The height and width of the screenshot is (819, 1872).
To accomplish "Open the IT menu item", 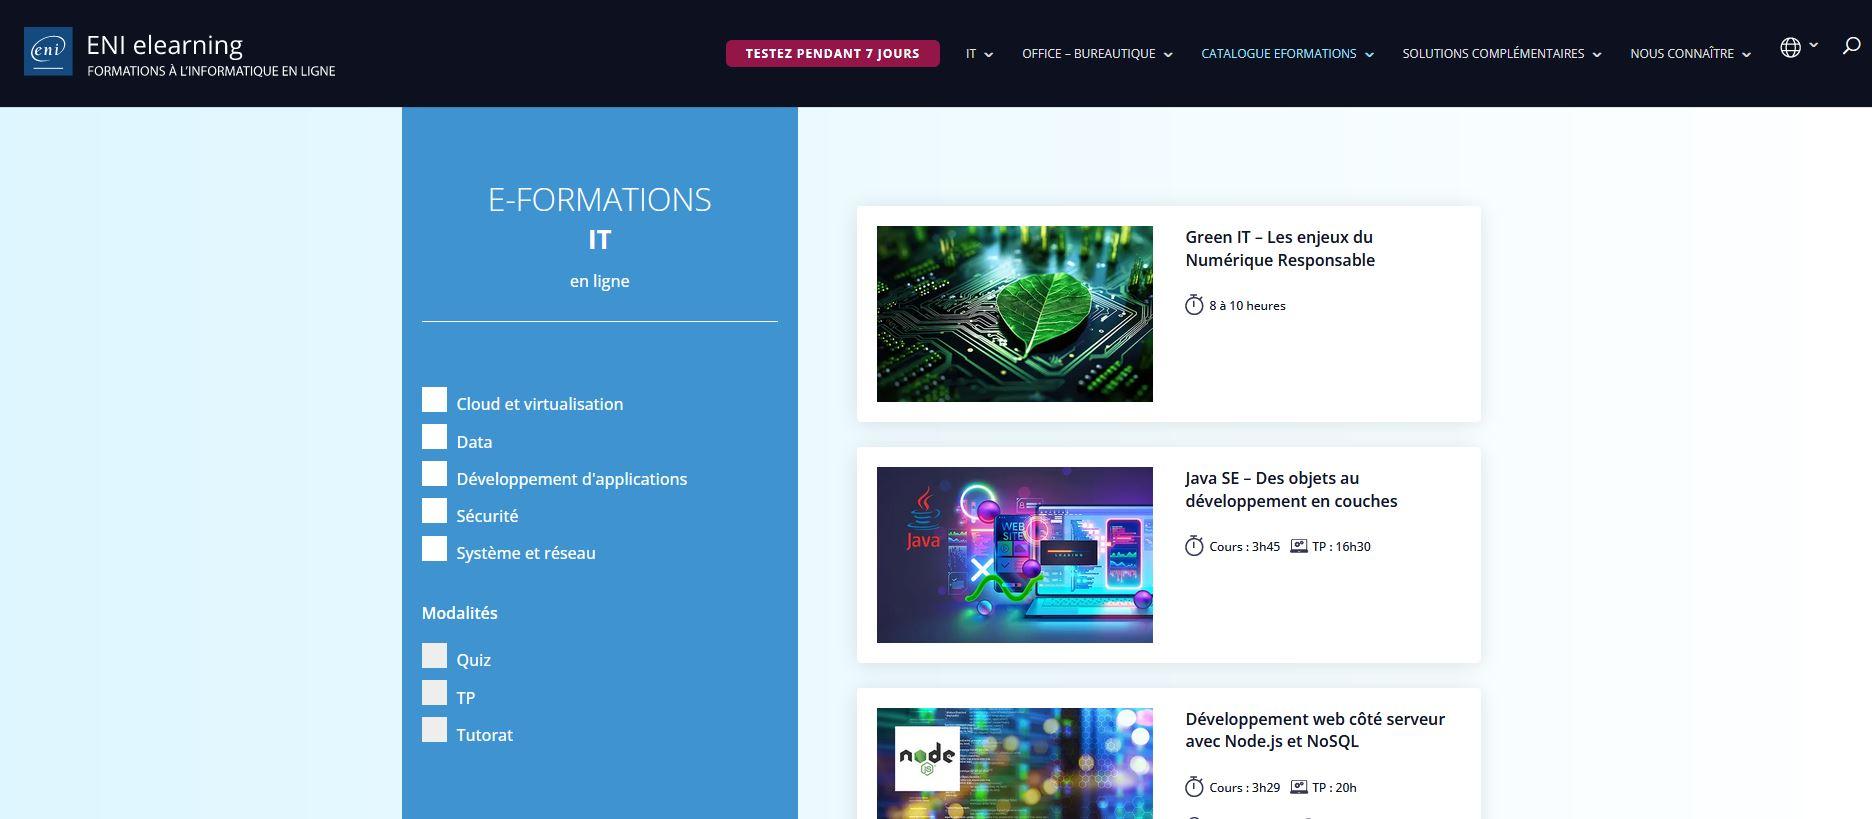I will (971, 54).
